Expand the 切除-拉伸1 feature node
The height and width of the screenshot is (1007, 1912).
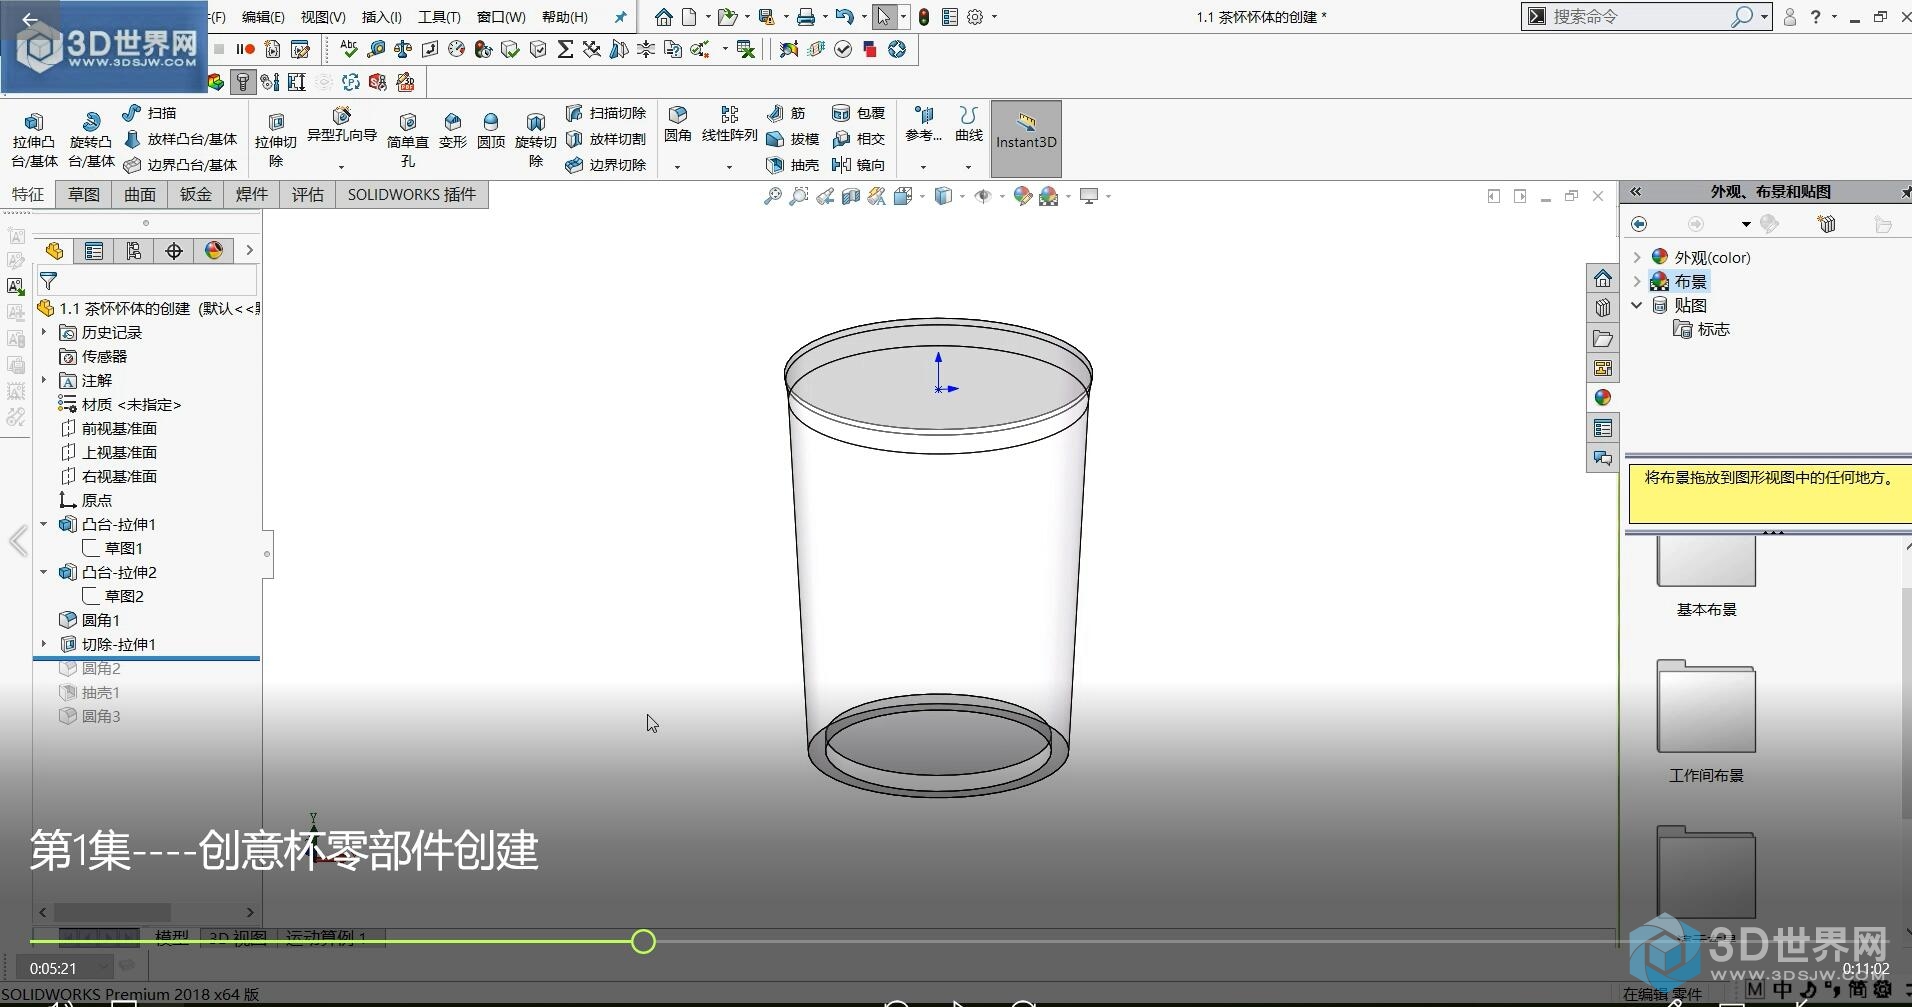44,644
